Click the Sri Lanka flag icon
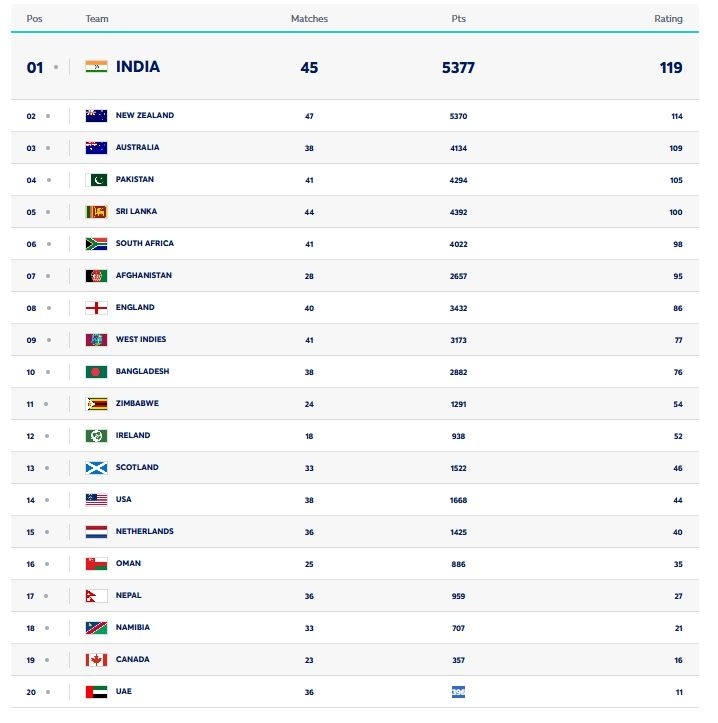Viewport: 718px width, 723px height. click(x=96, y=212)
